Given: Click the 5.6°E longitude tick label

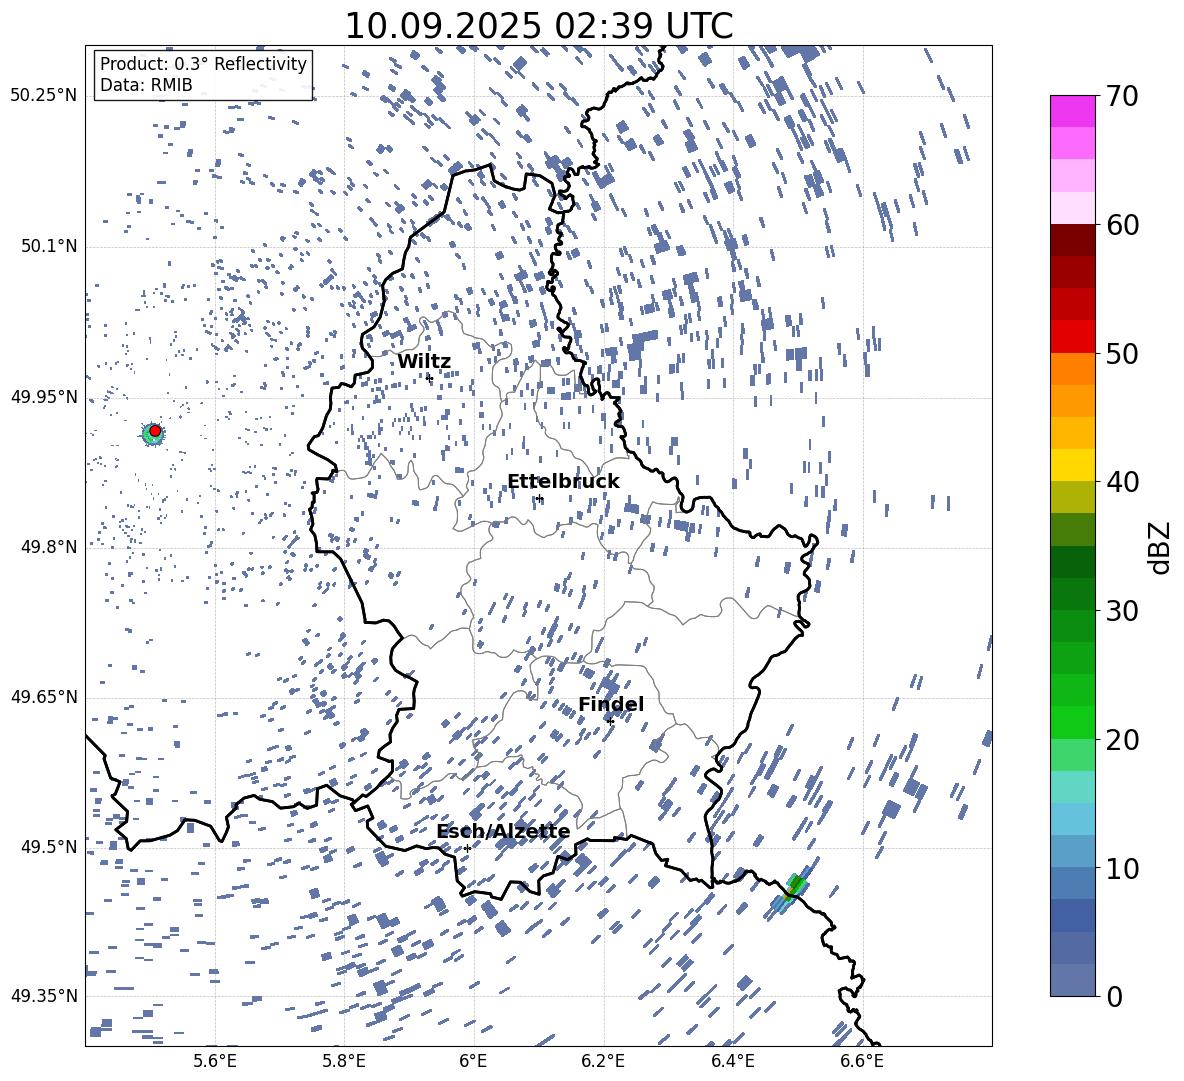Looking at the screenshot, I should click(215, 1061).
